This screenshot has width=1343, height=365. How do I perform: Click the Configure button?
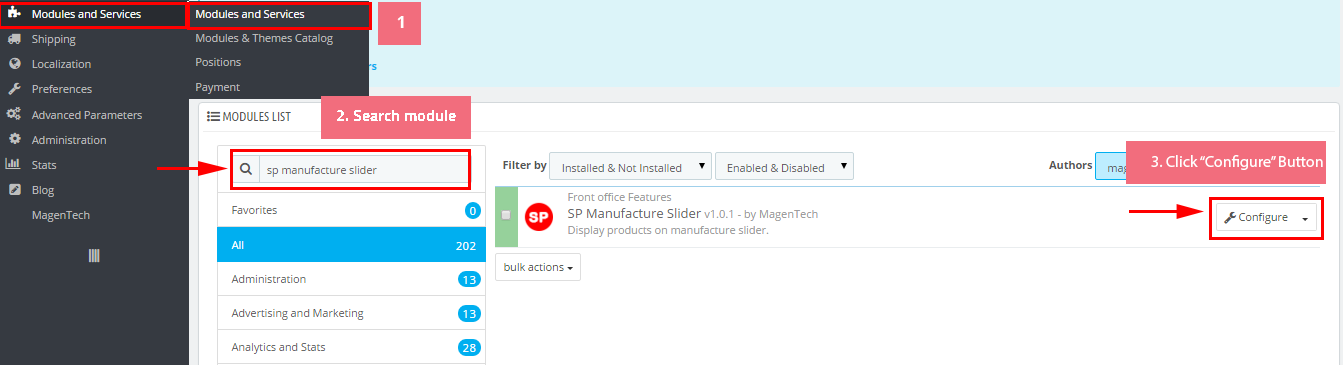click(1256, 218)
